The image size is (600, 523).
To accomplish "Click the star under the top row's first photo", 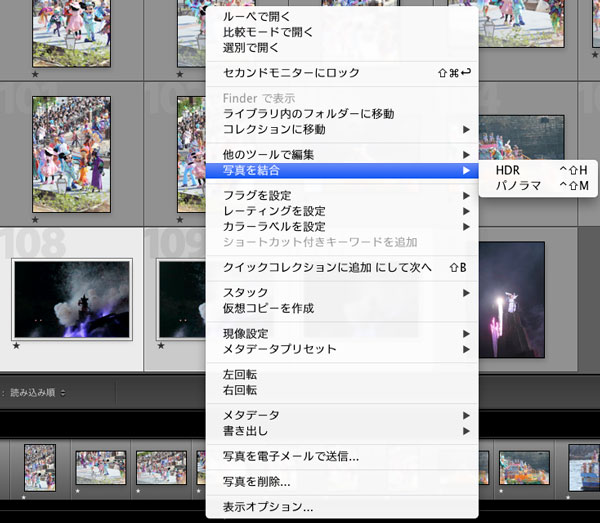I will tap(35, 74).
